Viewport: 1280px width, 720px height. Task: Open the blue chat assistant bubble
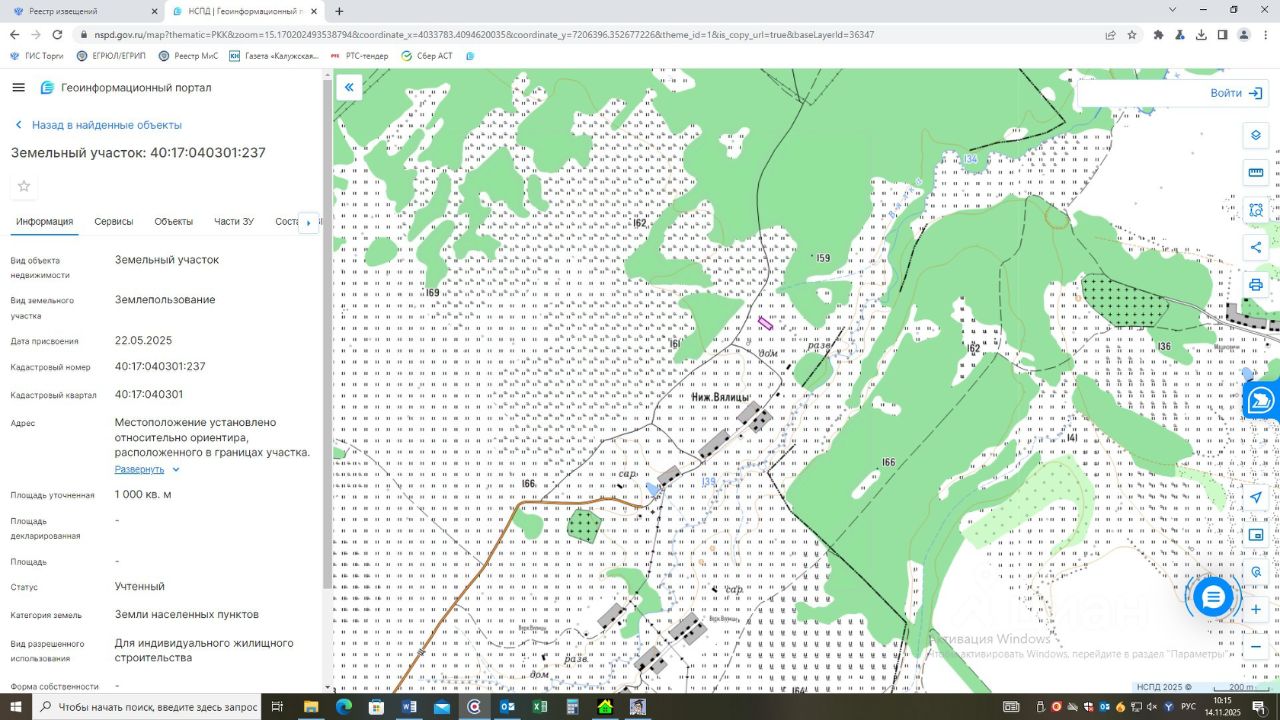(x=1213, y=597)
